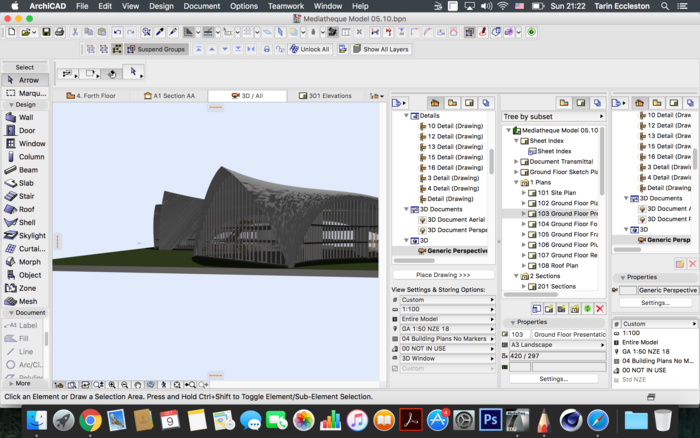Pick the Roof tool
The height and width of the screenshot is (438, 700).
click(25, 209)
